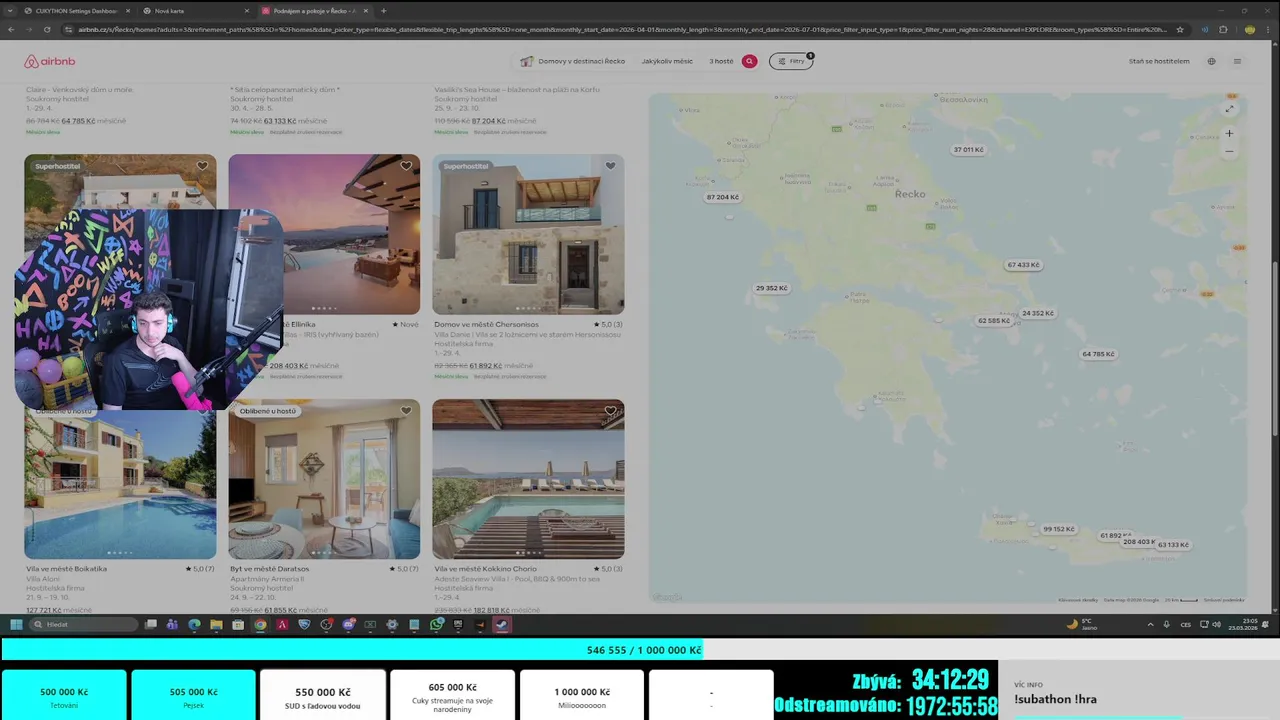Select the 99 152 Kč map price marker
Image resolution: width=1280 pixels, height=720 pixels.
point(1058,529)
